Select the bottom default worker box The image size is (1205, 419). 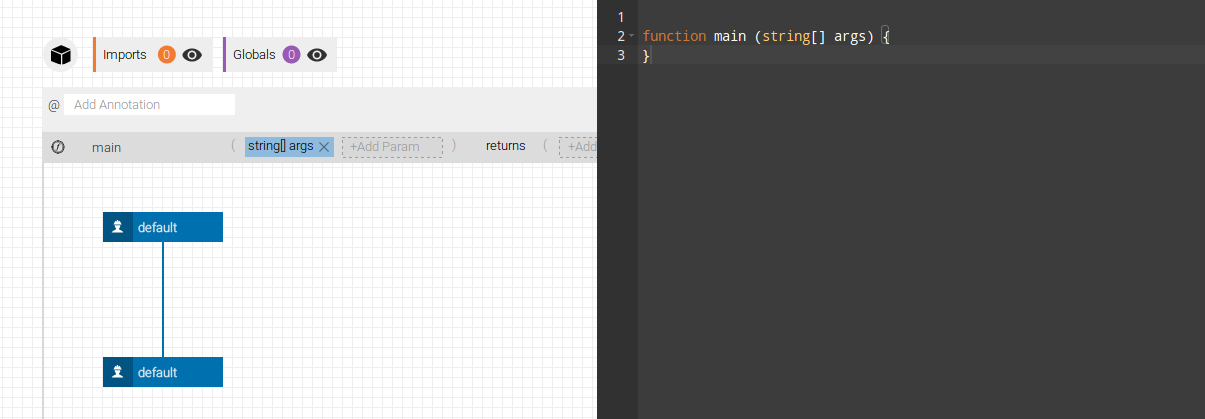coord(163,372)
